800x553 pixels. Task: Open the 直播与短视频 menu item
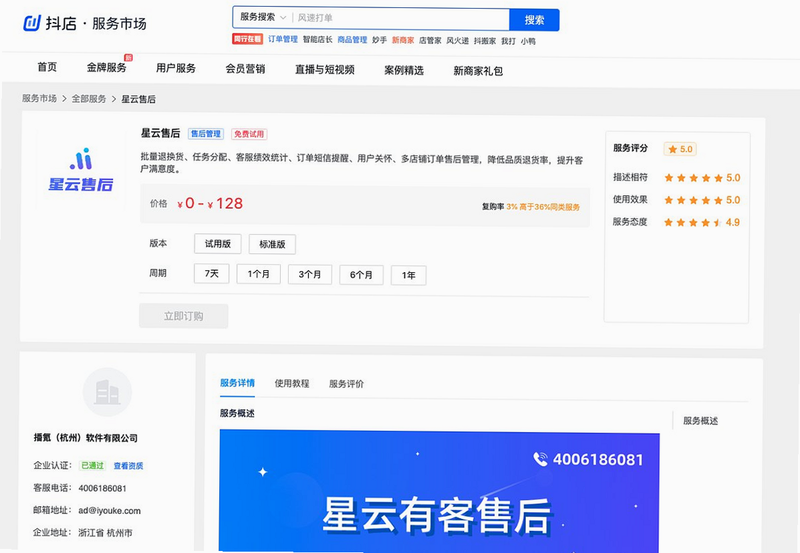[x=324, y=69]
